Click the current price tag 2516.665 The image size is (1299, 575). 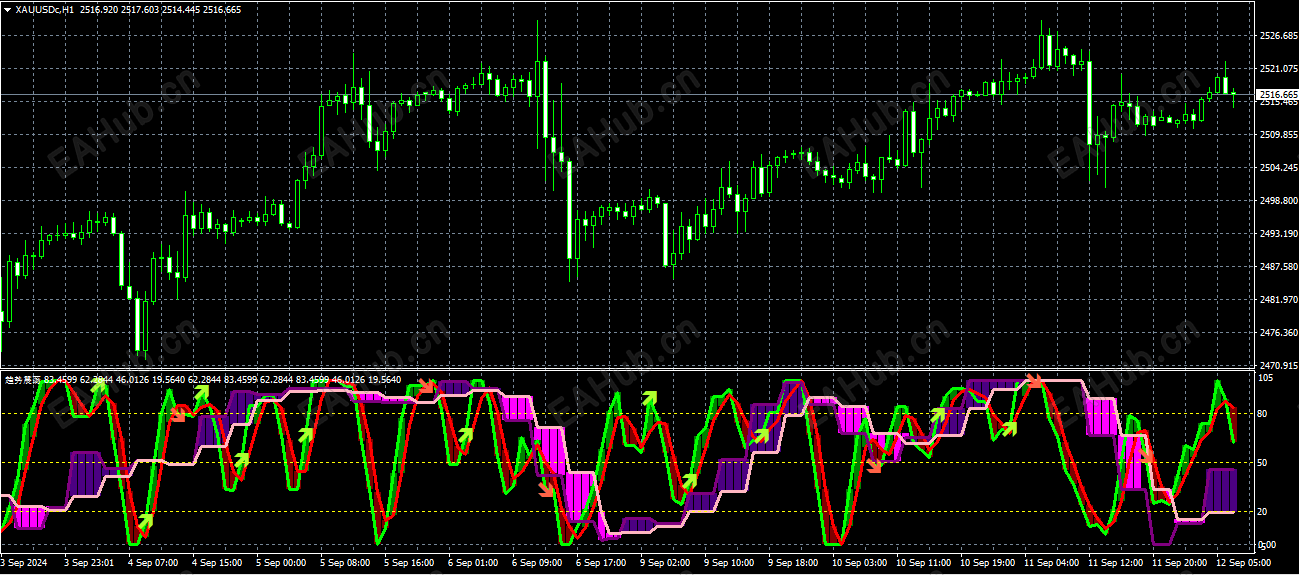click(1277, 94)
